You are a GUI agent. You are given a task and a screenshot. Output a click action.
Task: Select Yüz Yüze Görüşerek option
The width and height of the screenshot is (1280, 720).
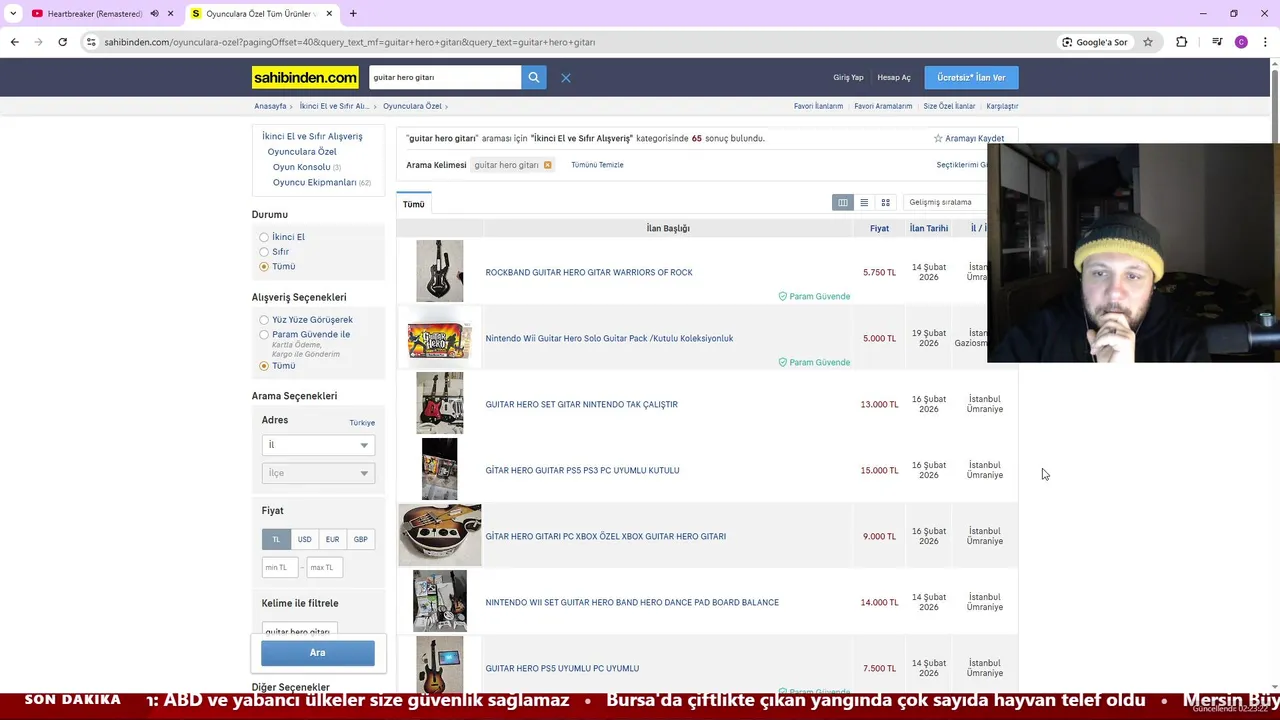264,320
